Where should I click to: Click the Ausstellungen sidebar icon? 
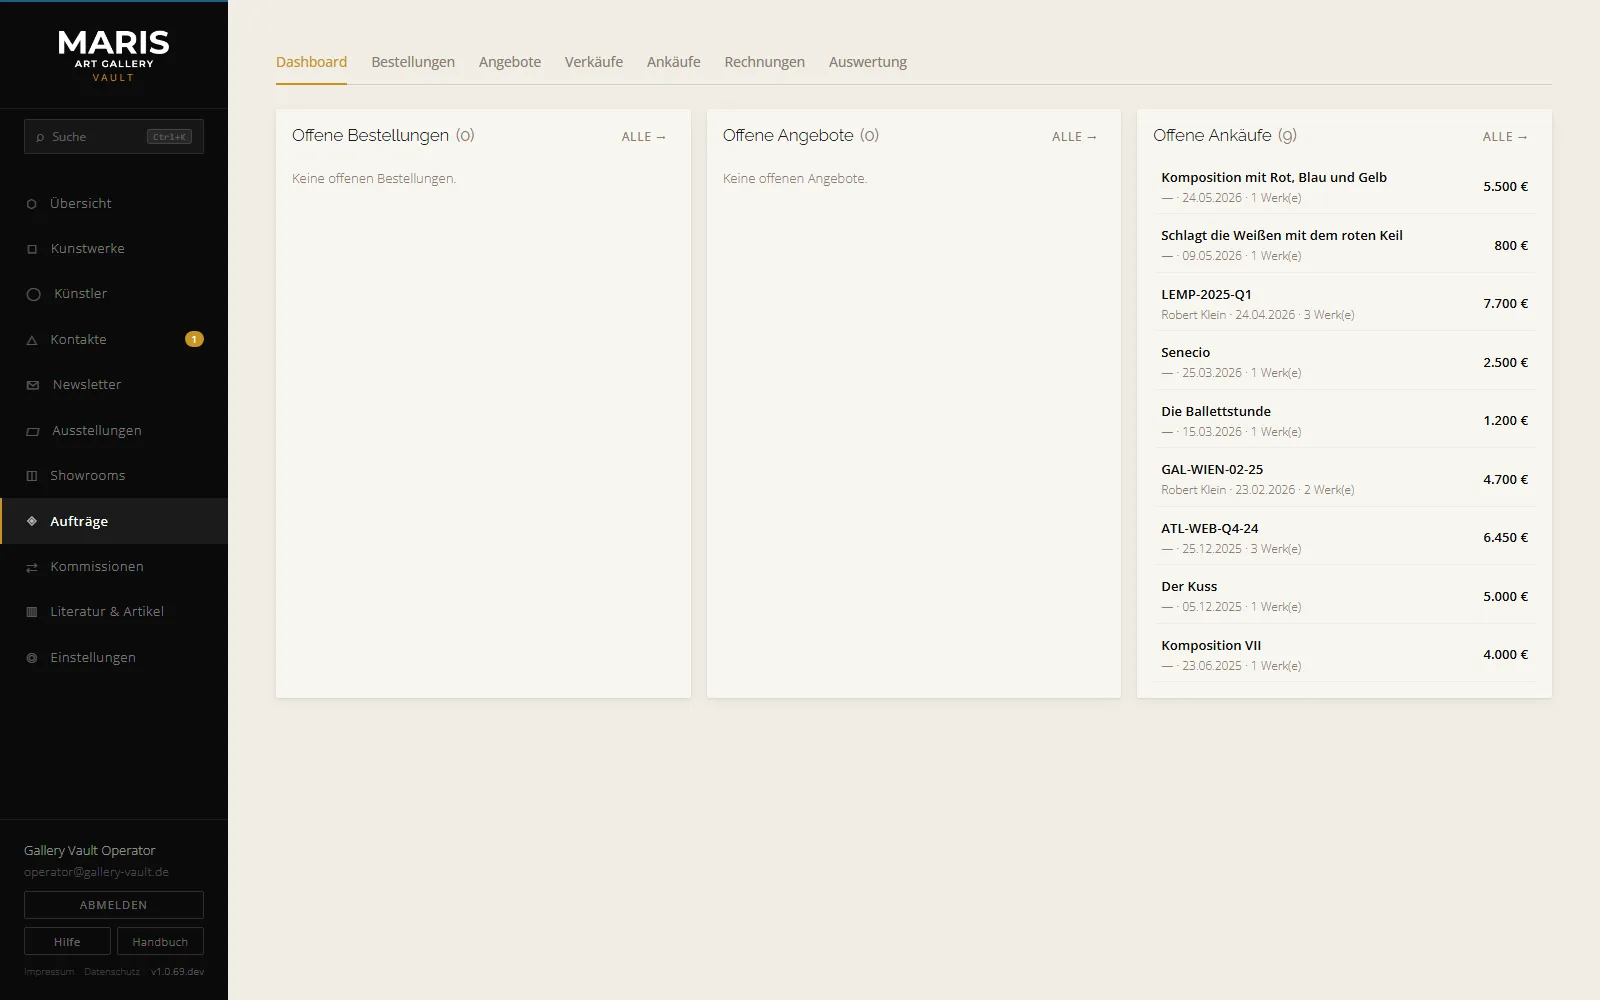point(33,431)
